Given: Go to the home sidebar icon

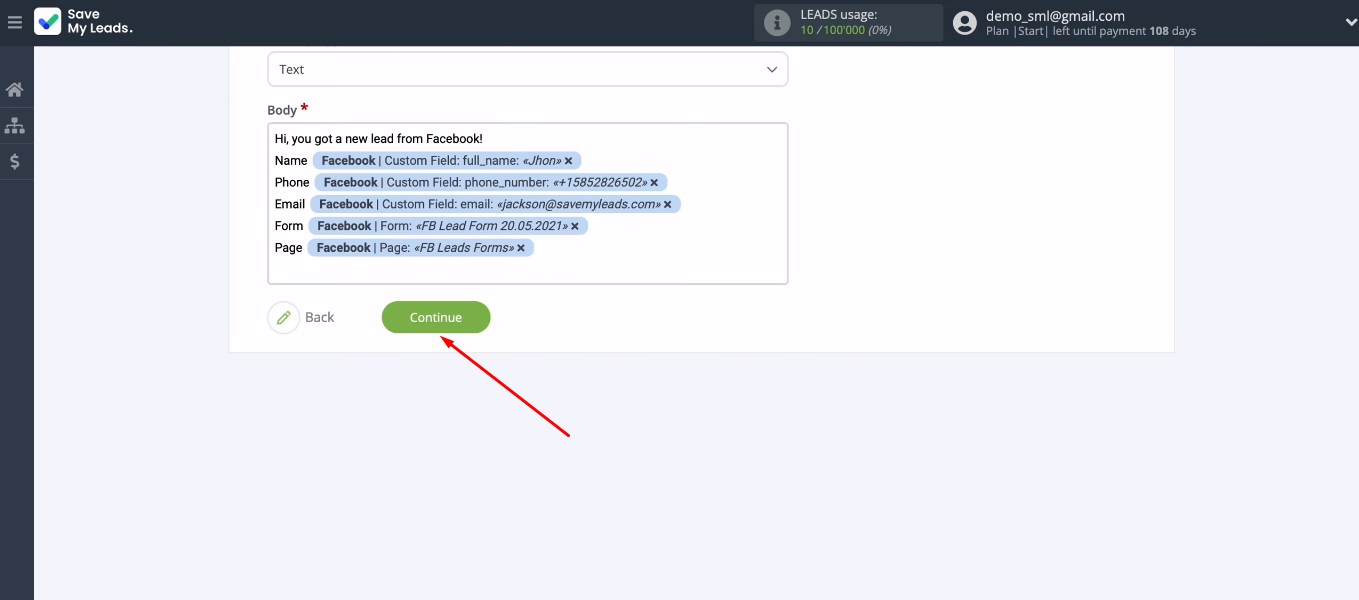Looking at the screenshot, I should [15, 90].
